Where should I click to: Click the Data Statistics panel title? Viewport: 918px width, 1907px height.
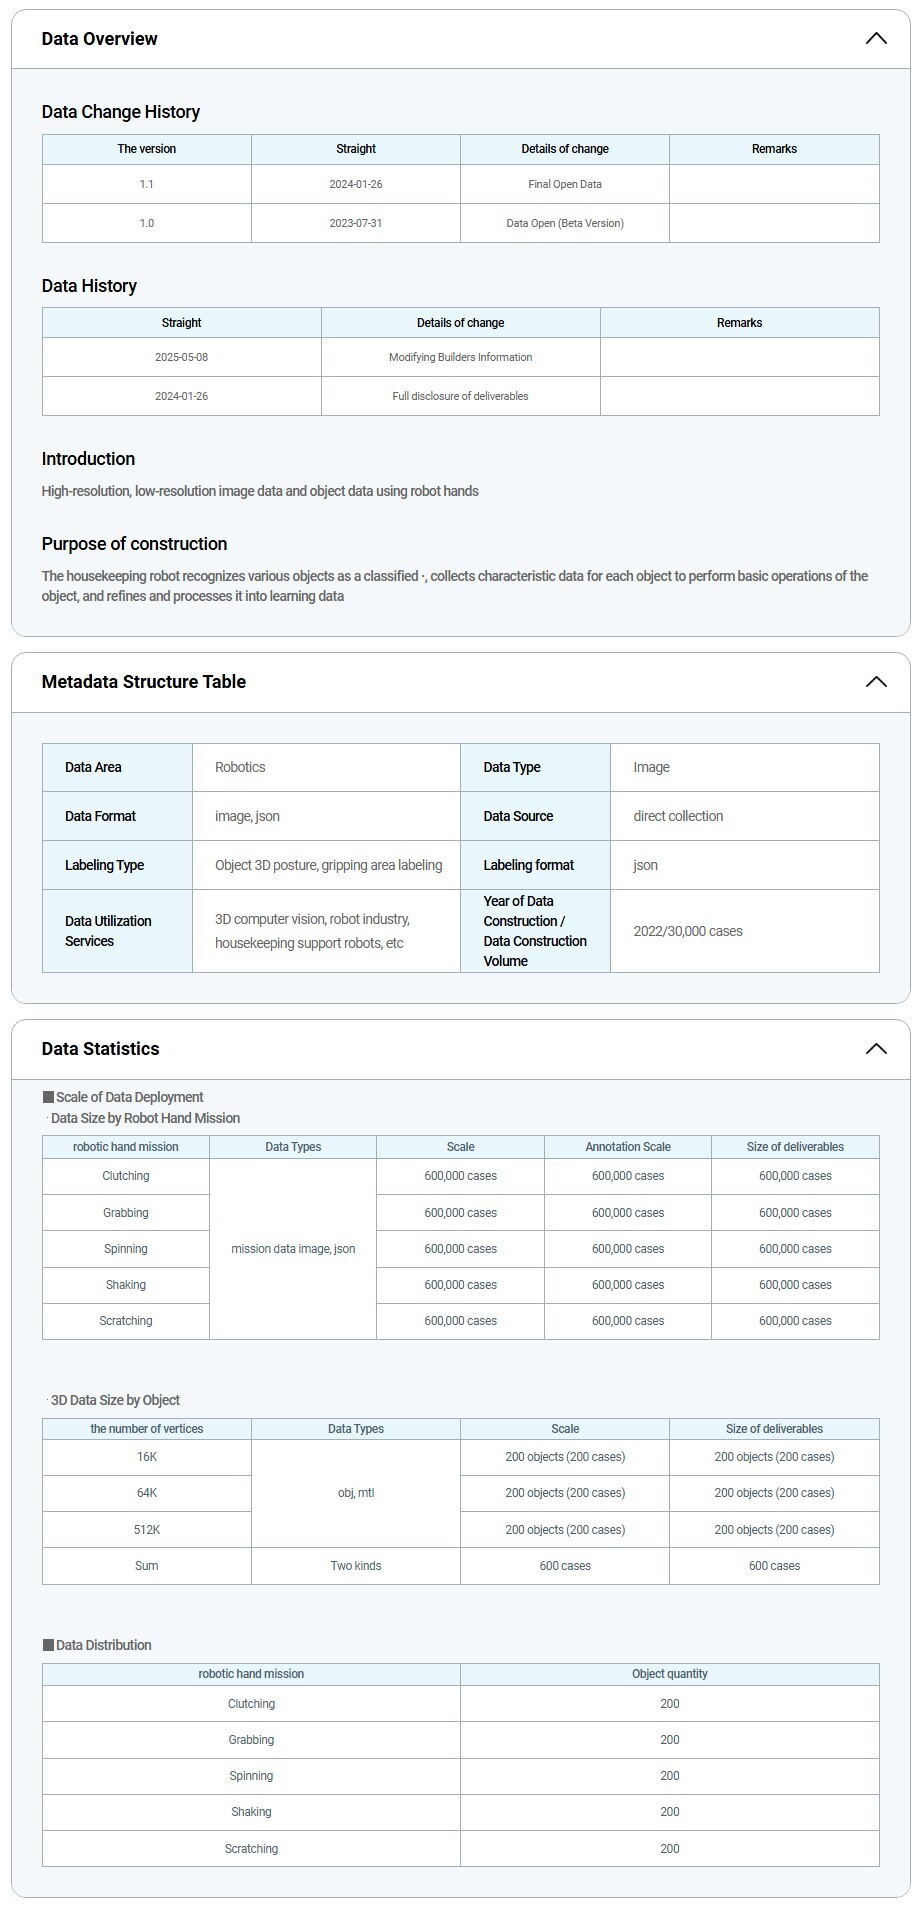[x=100, y=1049]
